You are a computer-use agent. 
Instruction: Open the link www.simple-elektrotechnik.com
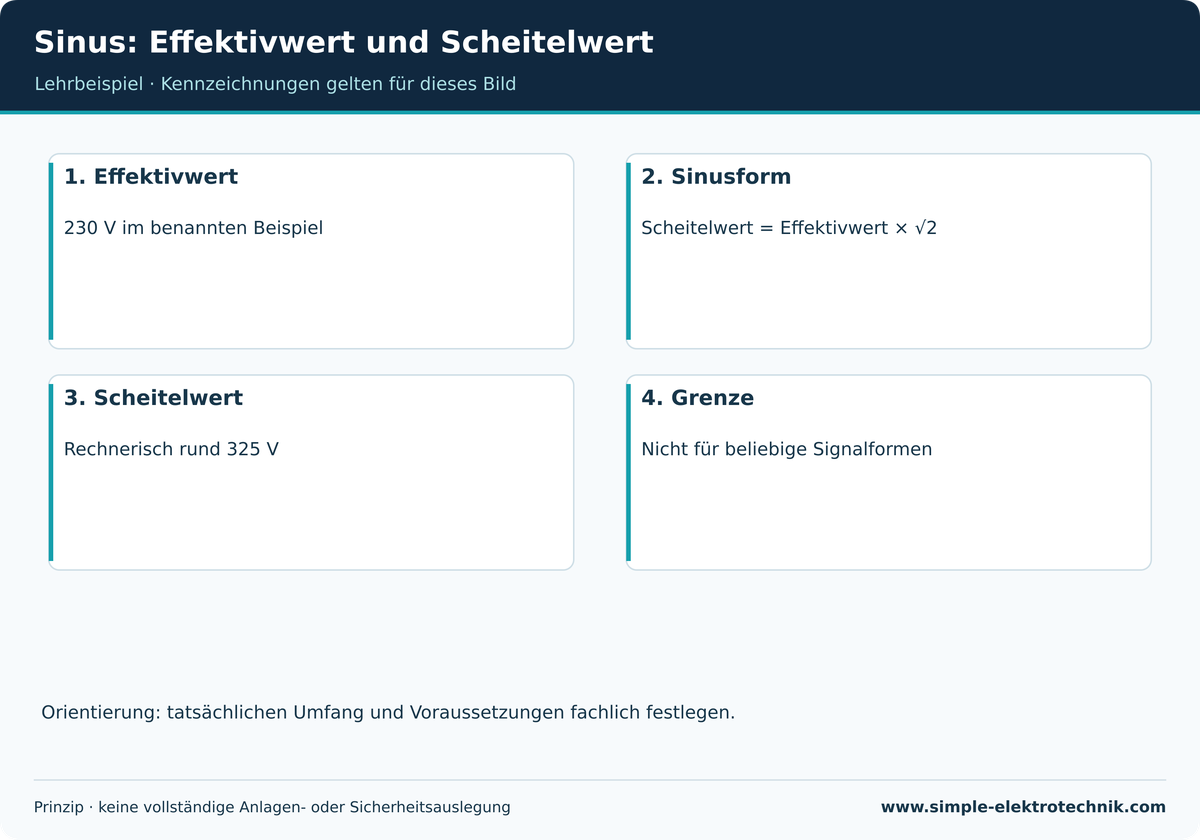click(x=1023, y=807)
